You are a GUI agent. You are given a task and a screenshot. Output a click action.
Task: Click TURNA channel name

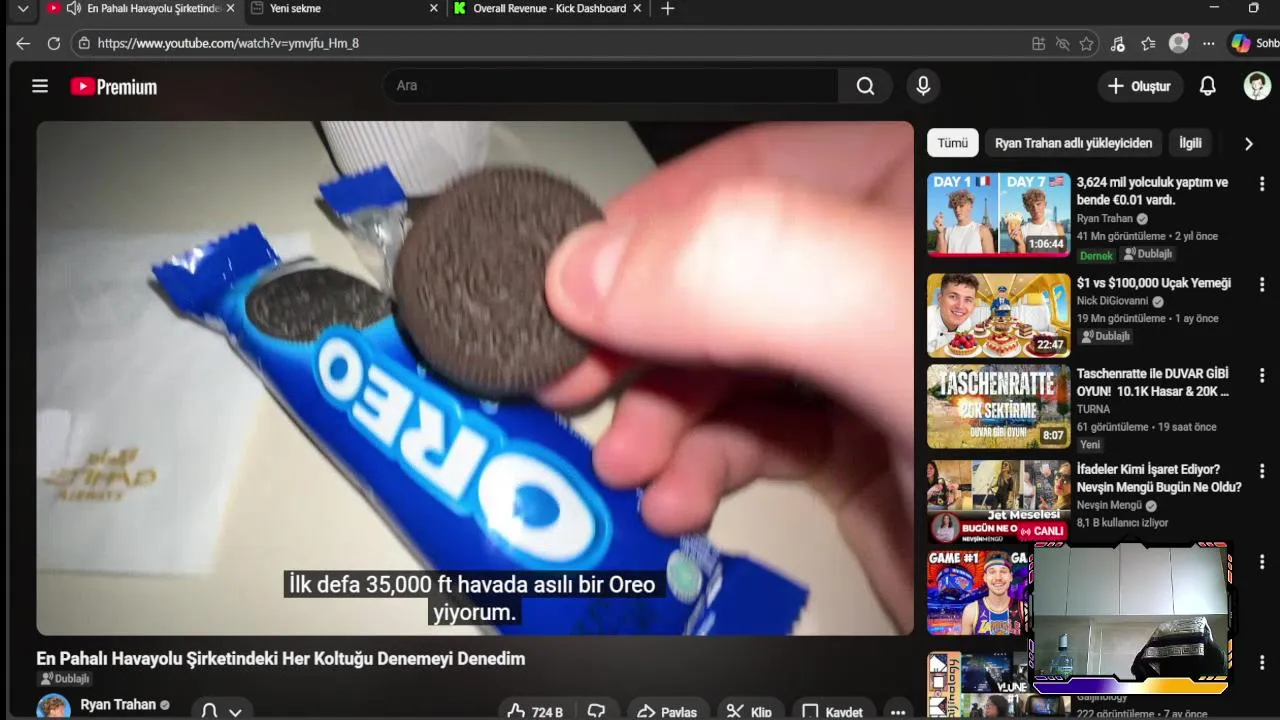1093,409
